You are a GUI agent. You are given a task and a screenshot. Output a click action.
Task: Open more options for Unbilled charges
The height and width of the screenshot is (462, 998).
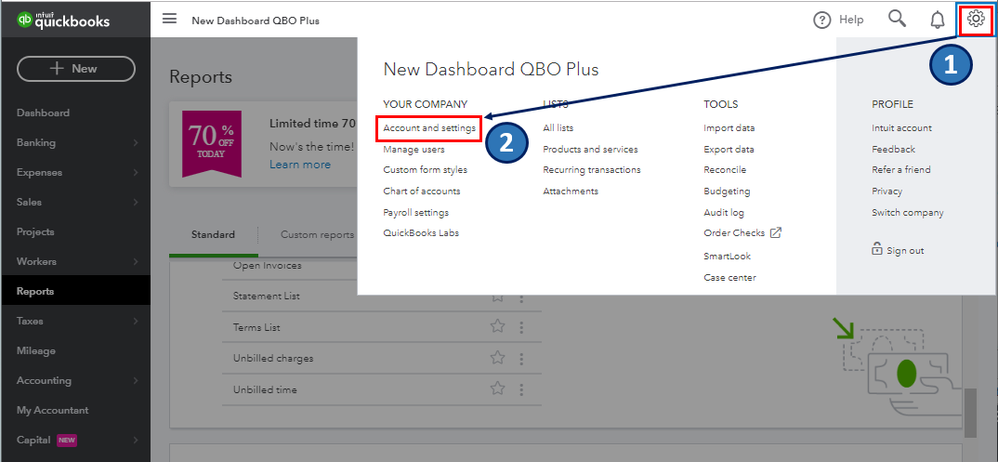point(522,358)
